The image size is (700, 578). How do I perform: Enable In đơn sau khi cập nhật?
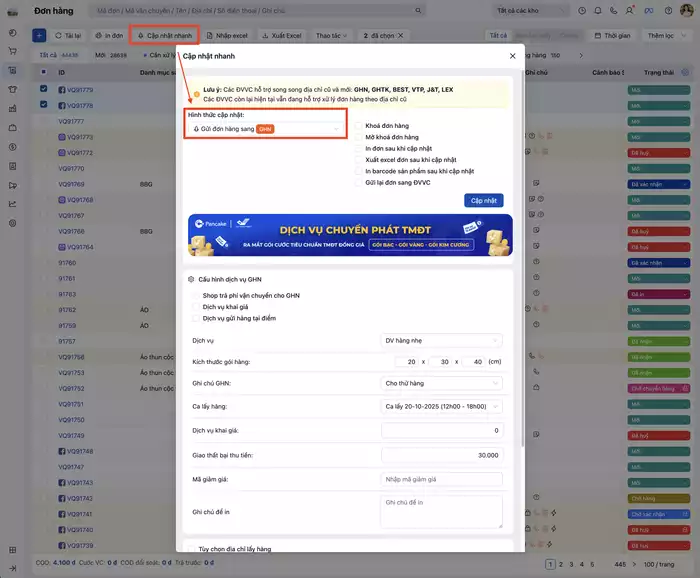(358, 148)
